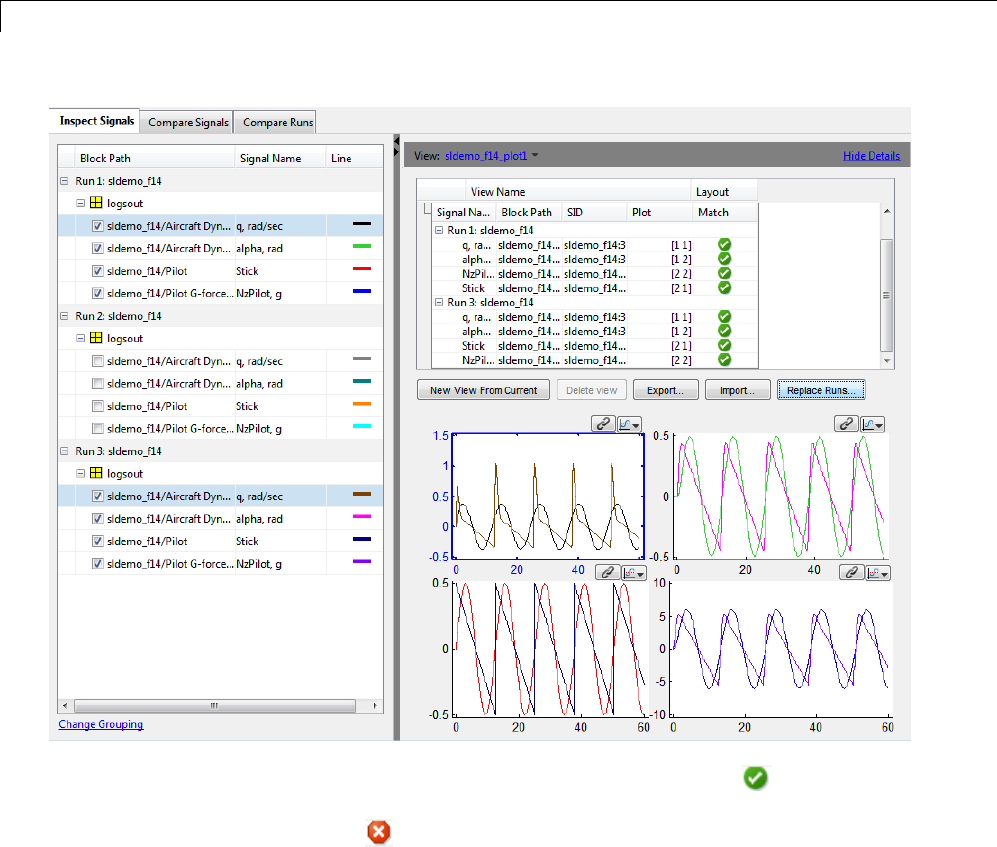Uncheck the Run 3 NzPilot, g signal checkbox
This screenshot has width=997, height=847.
click(97, 564)
